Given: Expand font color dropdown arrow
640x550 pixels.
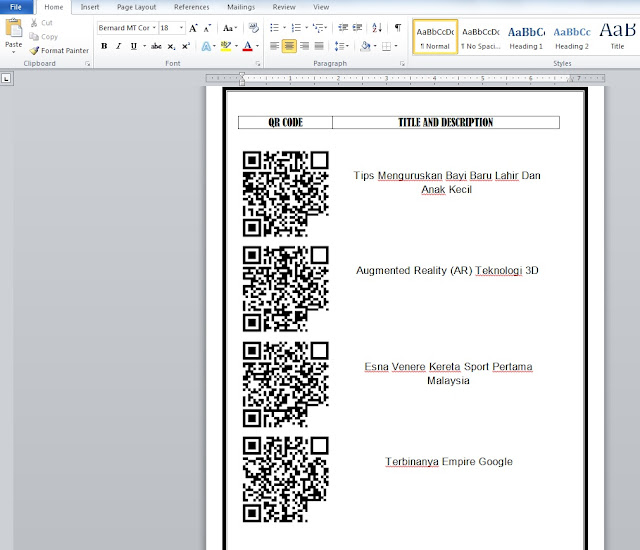Looking at the screenshot, I should [258, 46].
